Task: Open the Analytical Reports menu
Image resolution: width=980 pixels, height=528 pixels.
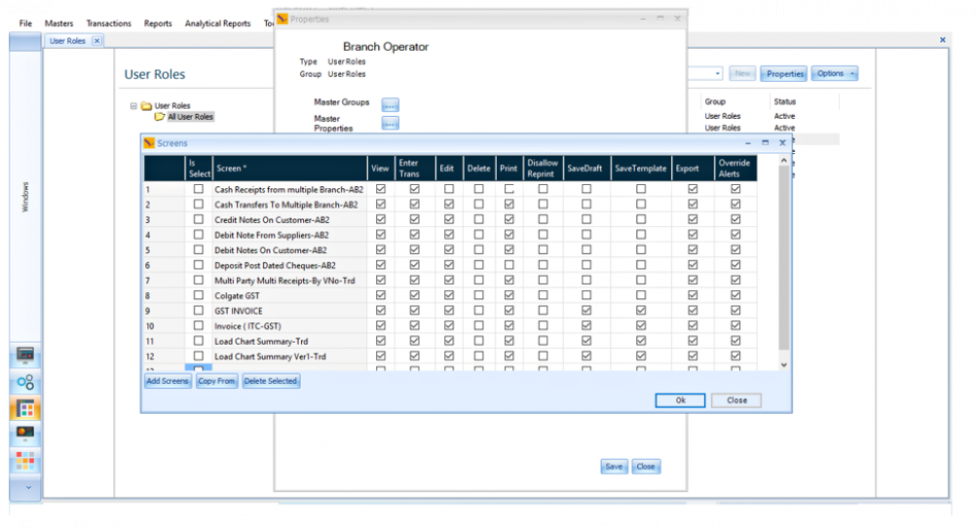Action: pyautogui.click(x=217, y=23)
